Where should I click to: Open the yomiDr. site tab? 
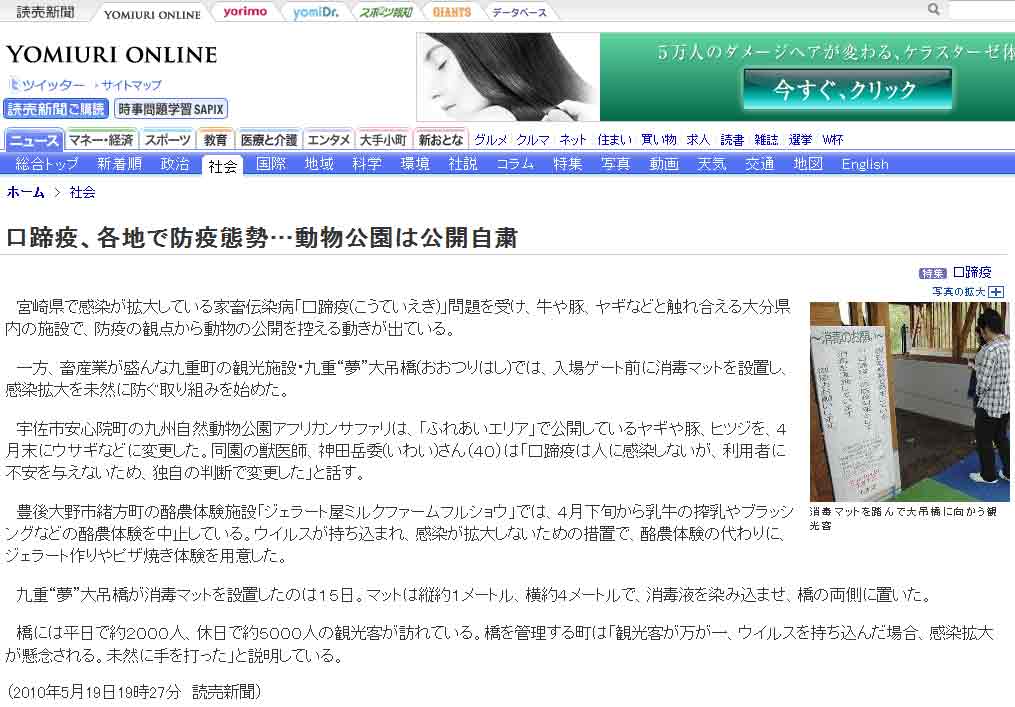[x=314, y=12]
